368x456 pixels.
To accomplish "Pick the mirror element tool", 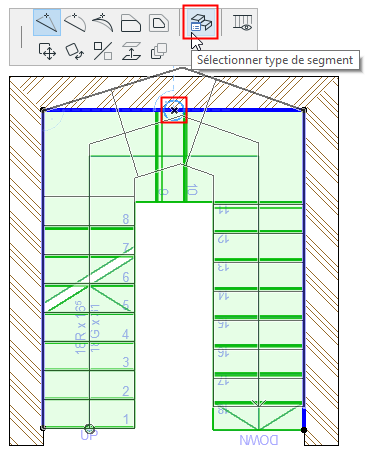I will tap(103, 51).
